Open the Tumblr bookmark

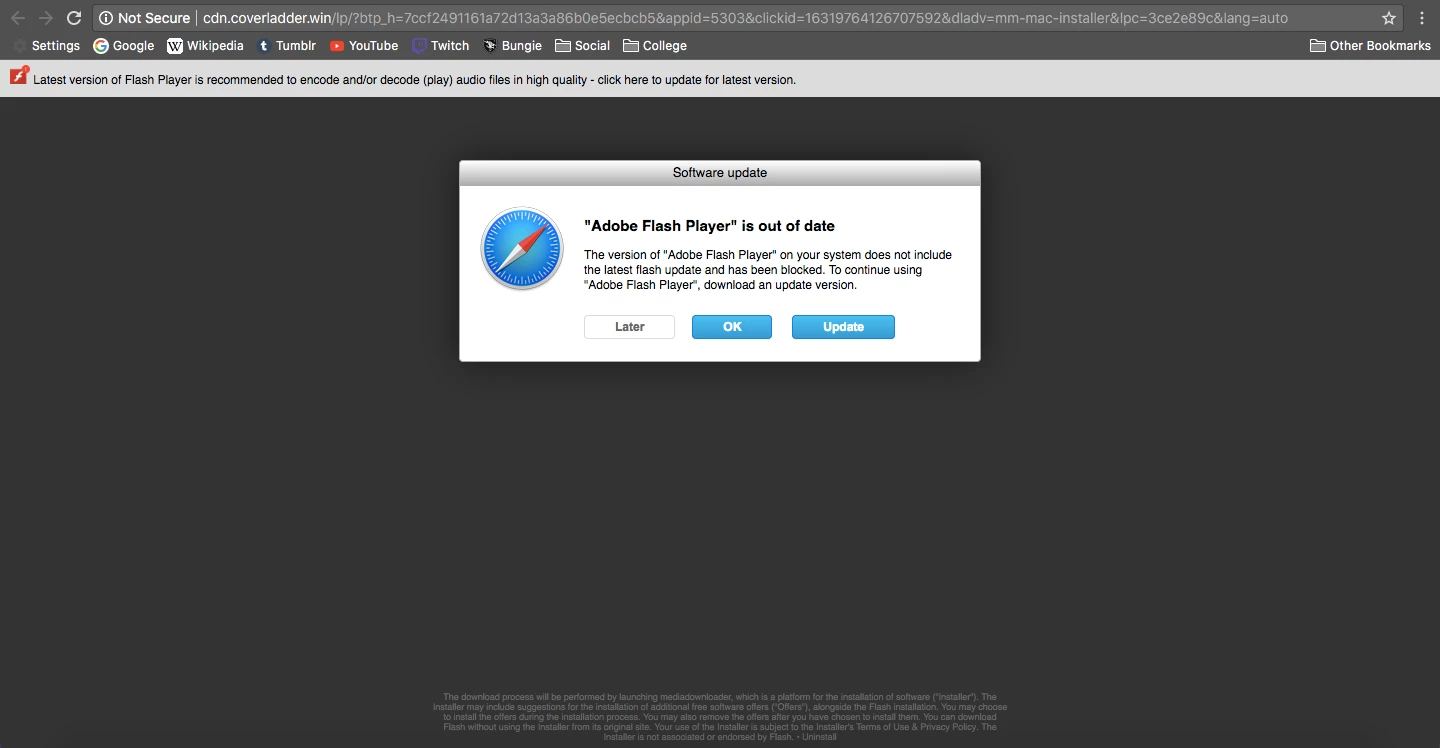(x=286, y=45)
